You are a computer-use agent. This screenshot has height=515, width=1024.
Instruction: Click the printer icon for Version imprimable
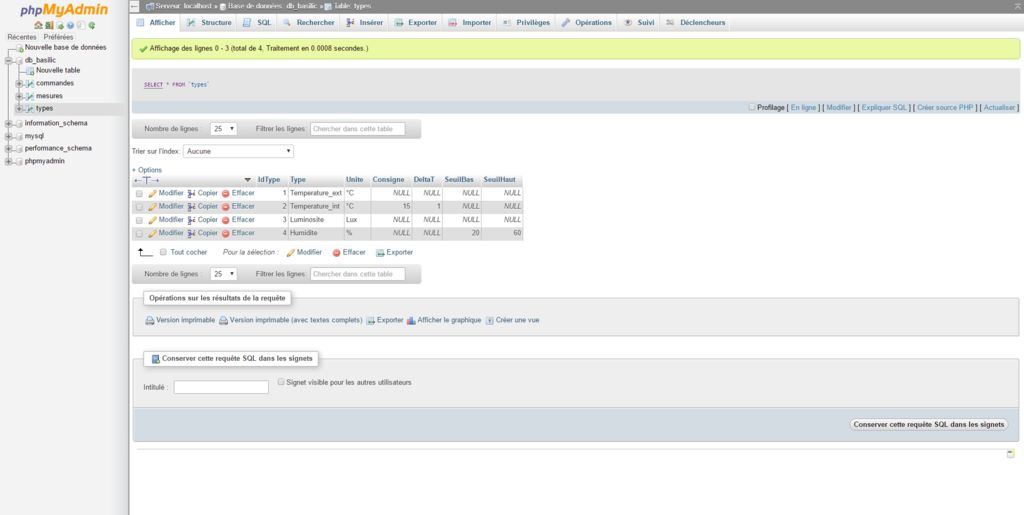[x=150, y=321]
